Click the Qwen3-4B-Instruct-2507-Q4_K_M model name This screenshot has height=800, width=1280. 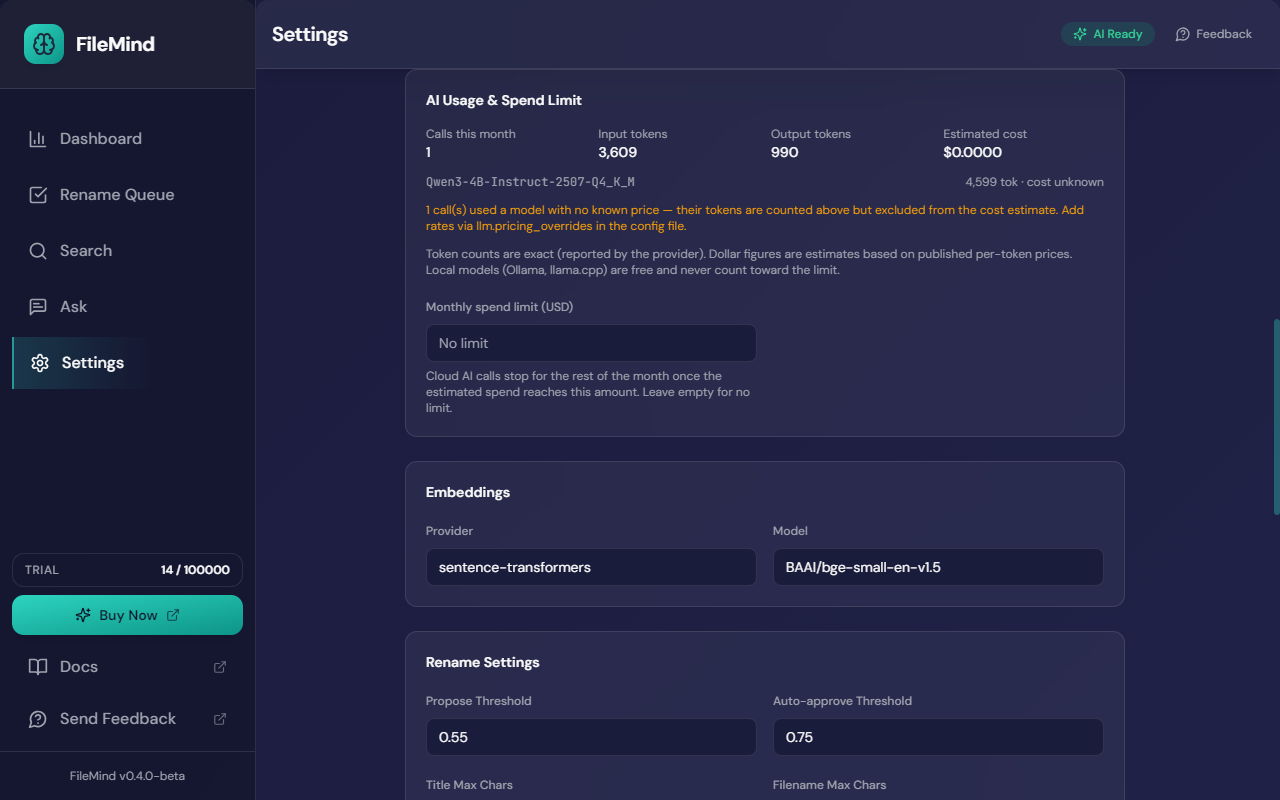[530, 182]
